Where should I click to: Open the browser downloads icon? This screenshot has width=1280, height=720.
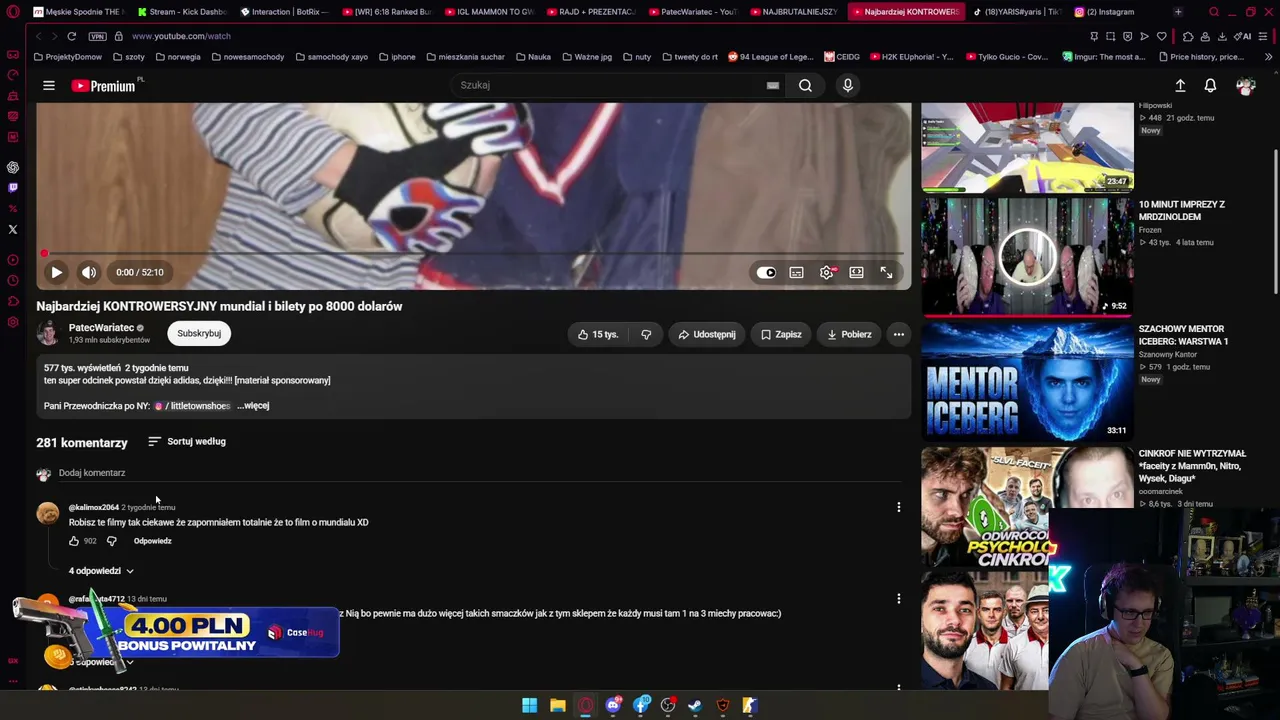coord(1221,36)
